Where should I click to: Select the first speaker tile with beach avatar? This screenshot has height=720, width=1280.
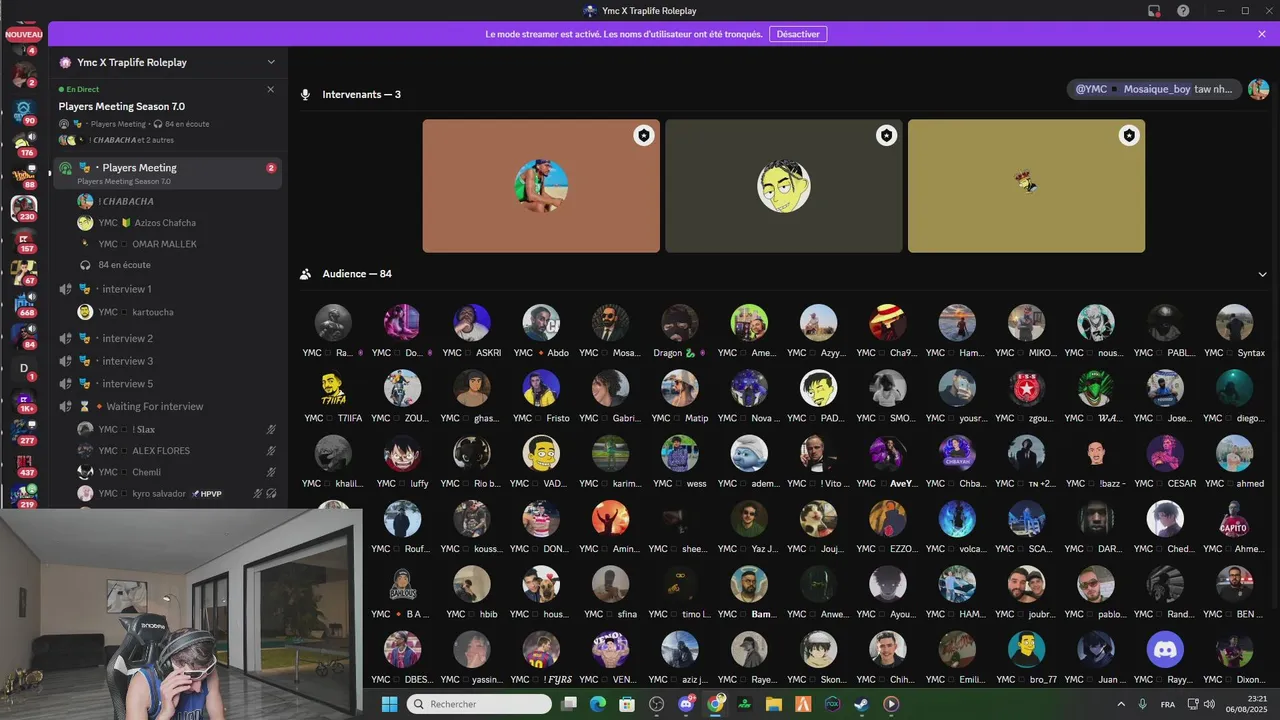click(x=541, y=186)
